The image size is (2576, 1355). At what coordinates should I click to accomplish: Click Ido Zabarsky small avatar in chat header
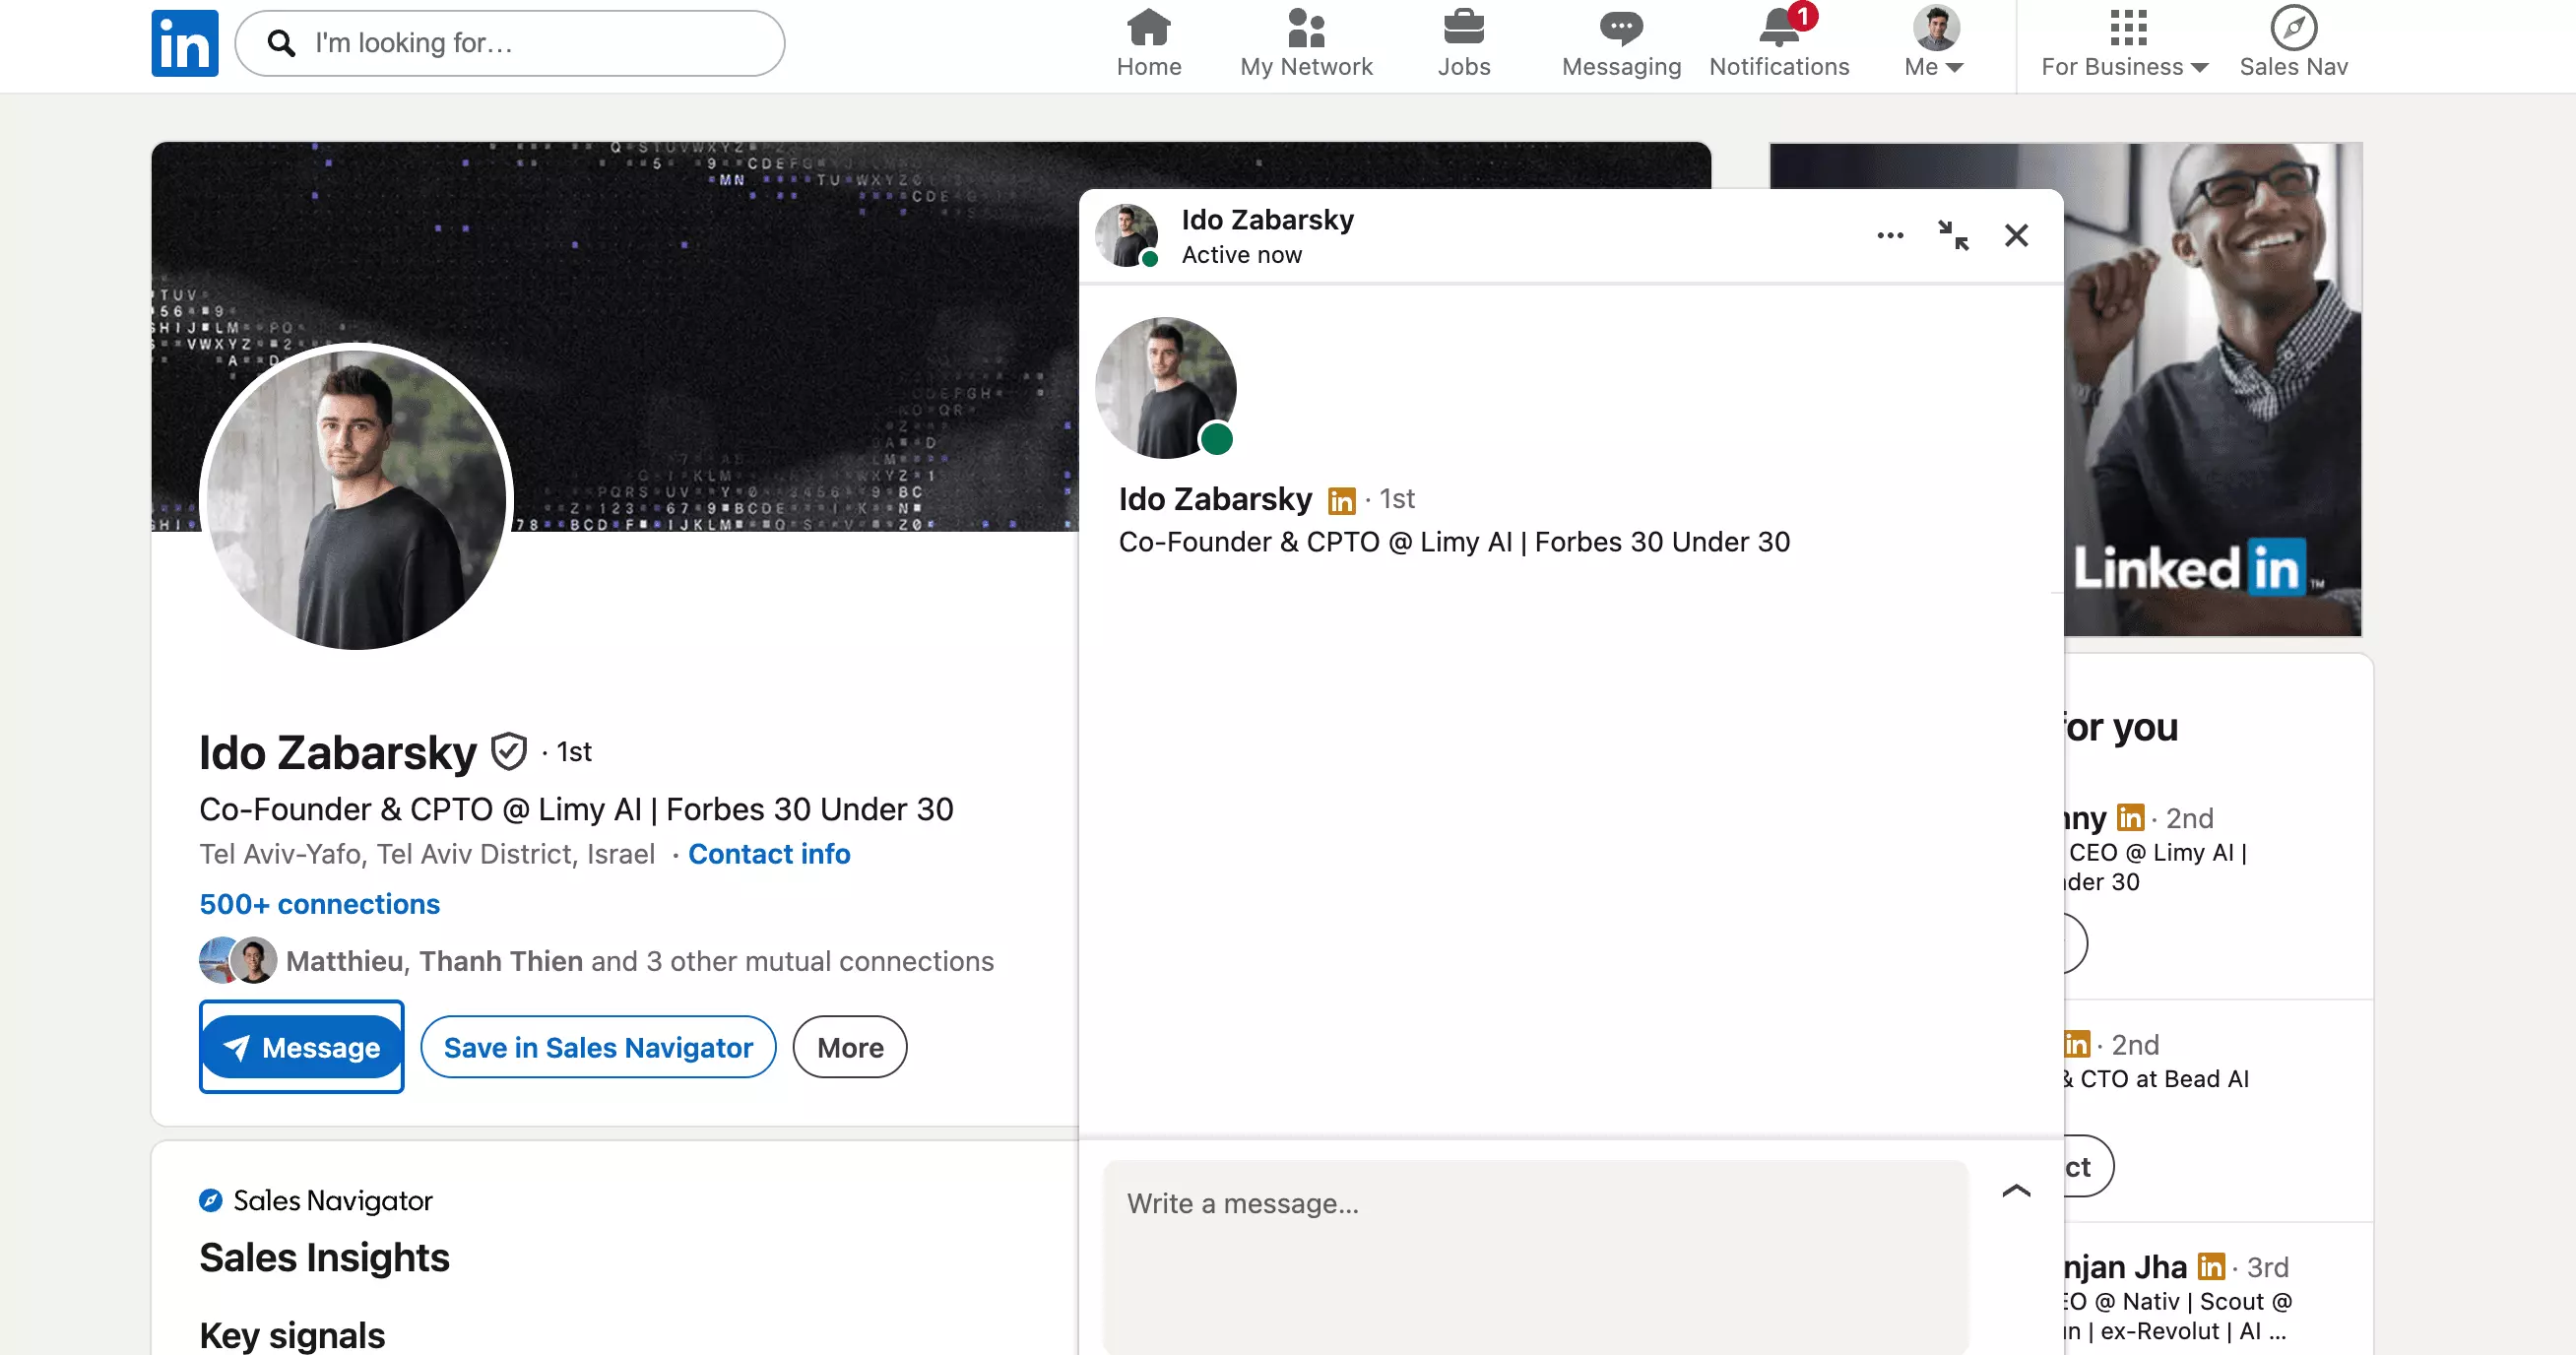(x=1127, y=236)
